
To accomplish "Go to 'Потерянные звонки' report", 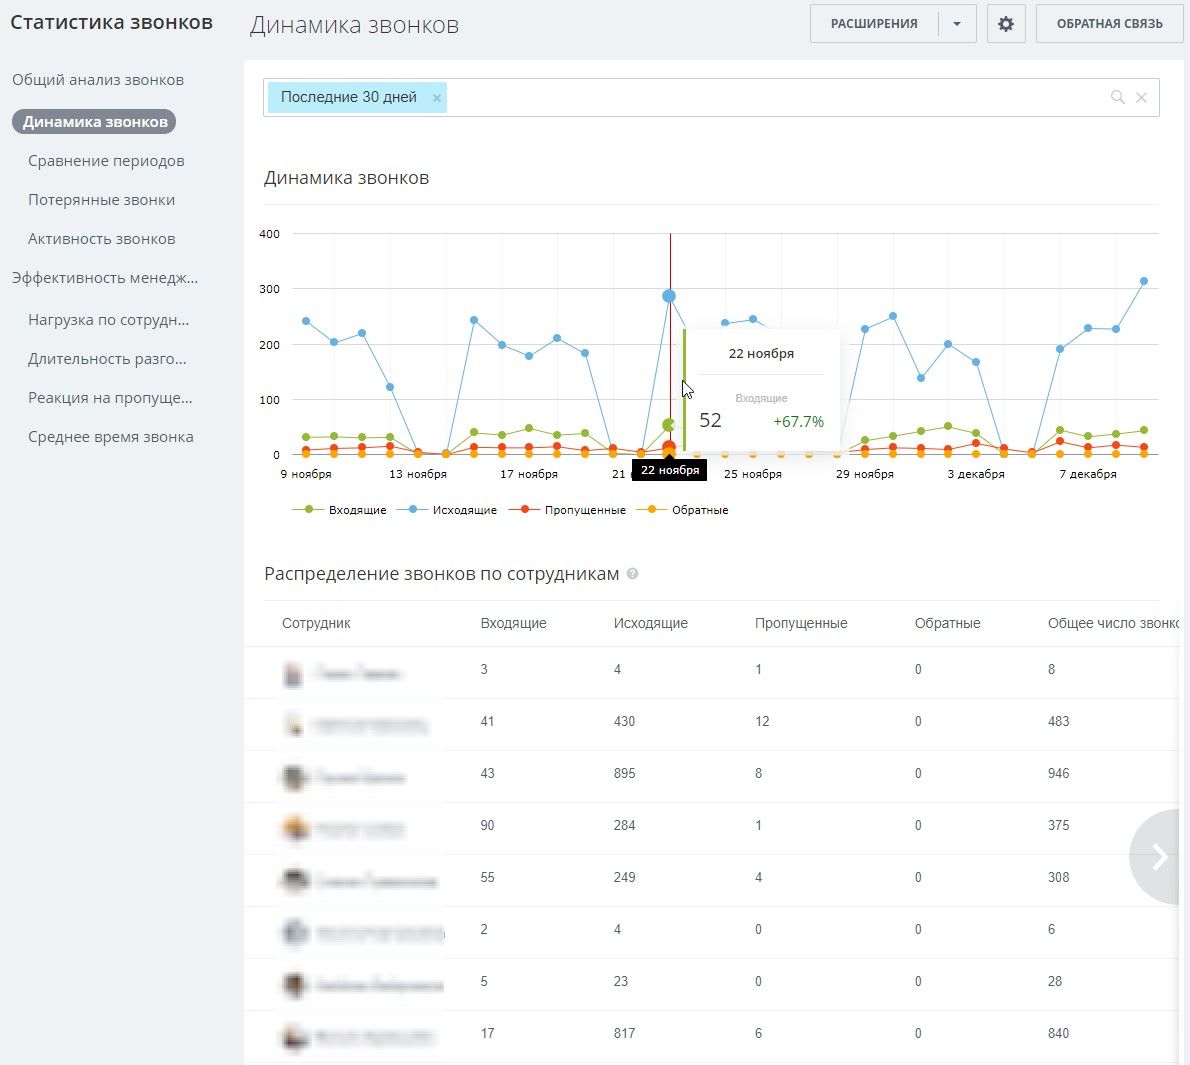I will tap(101, 200).
